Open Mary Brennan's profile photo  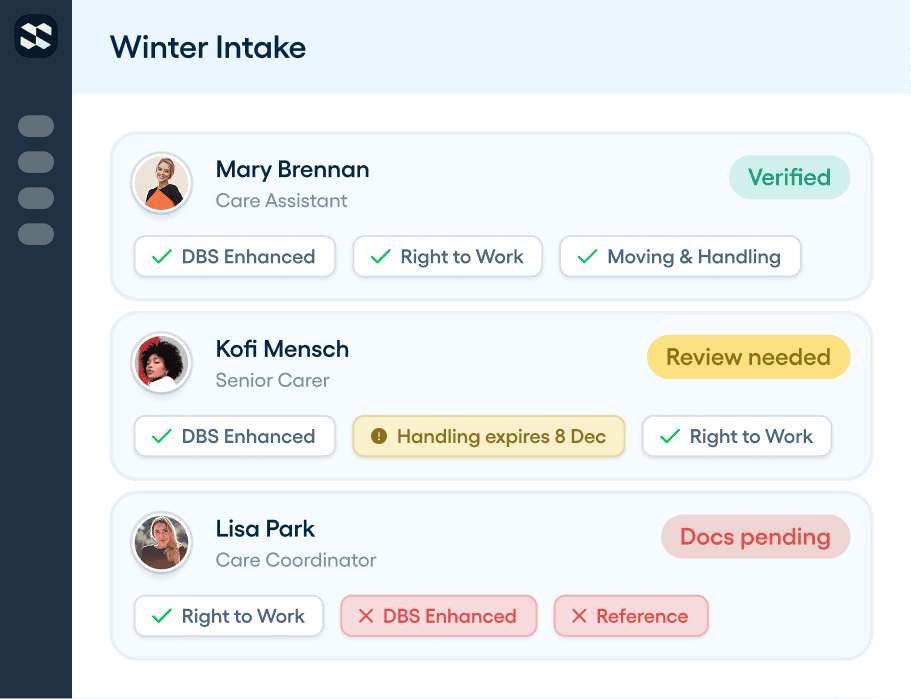[x=162, y=183]
